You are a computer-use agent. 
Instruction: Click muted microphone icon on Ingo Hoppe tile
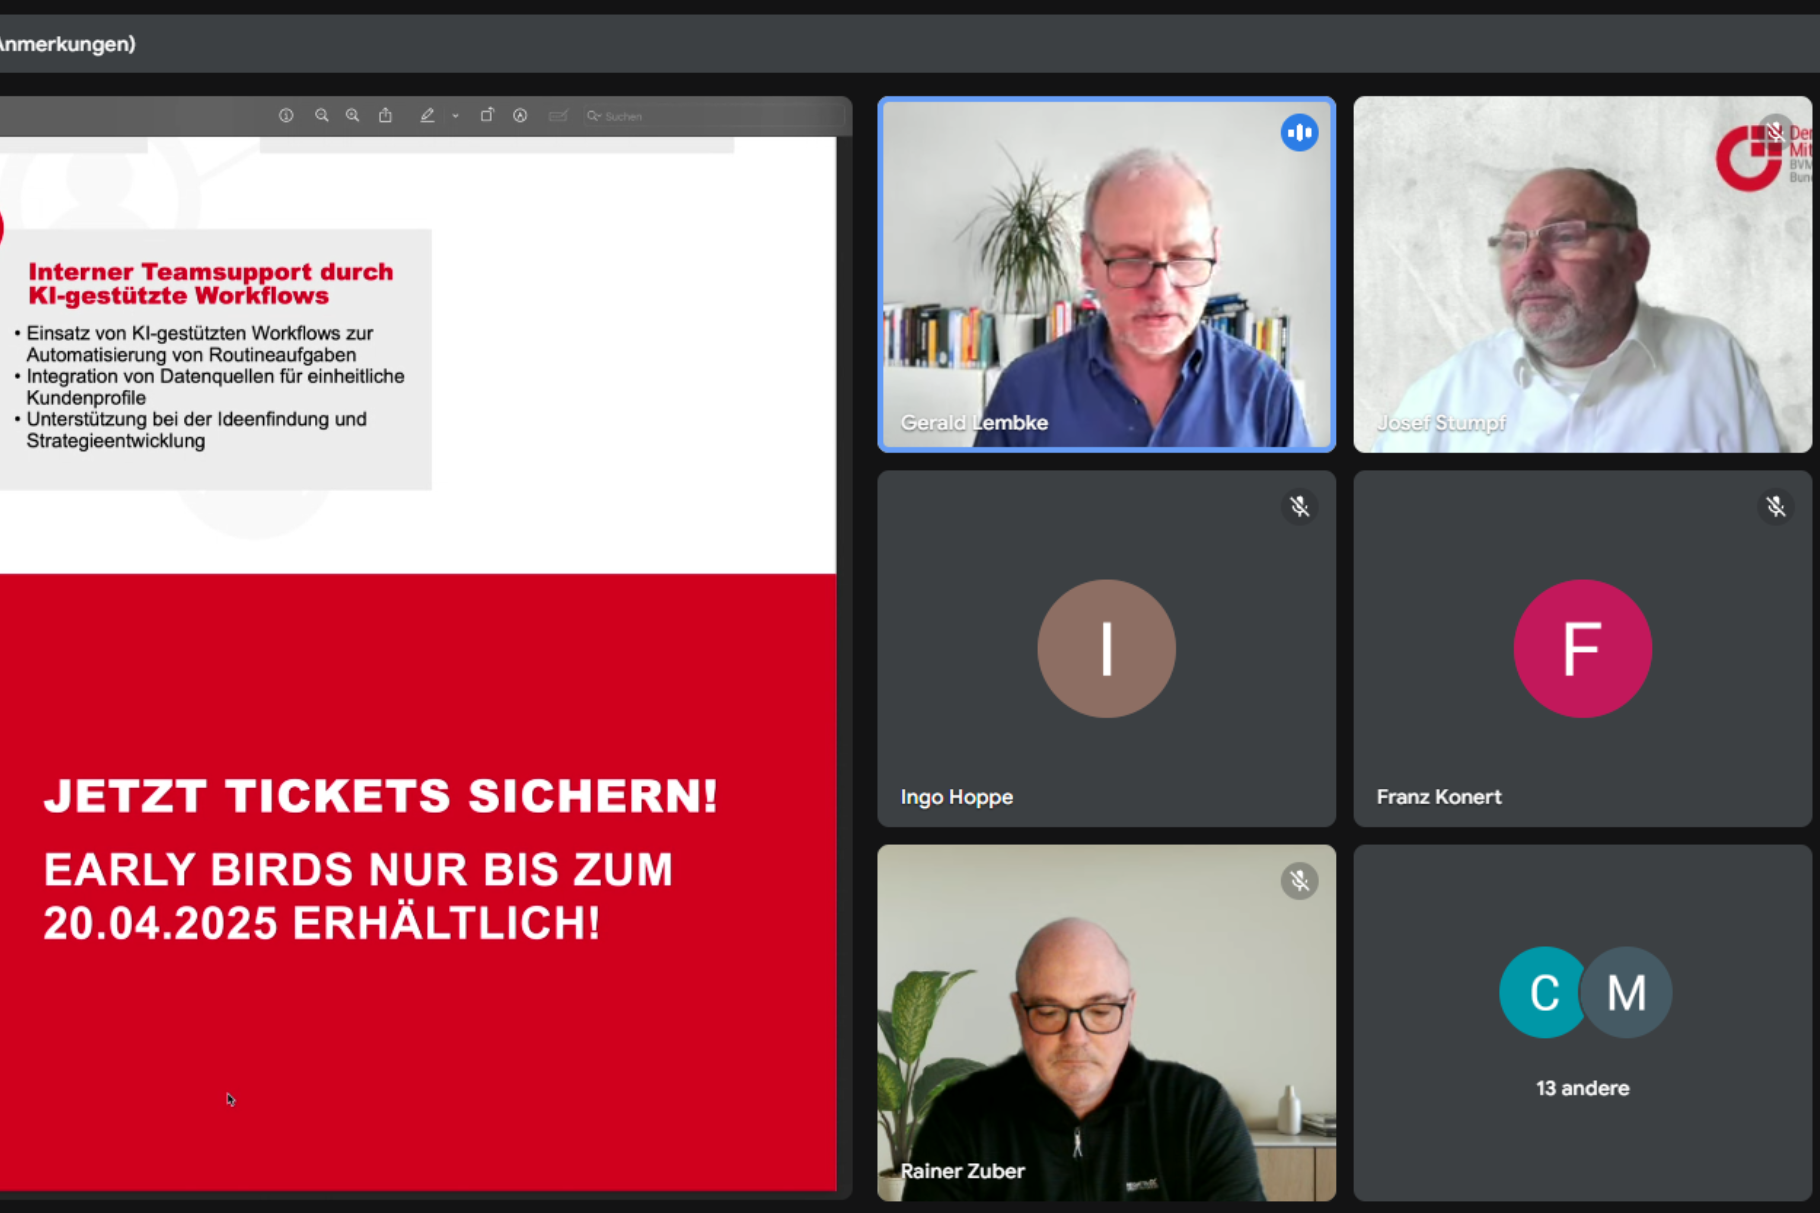click(1299, 507)
